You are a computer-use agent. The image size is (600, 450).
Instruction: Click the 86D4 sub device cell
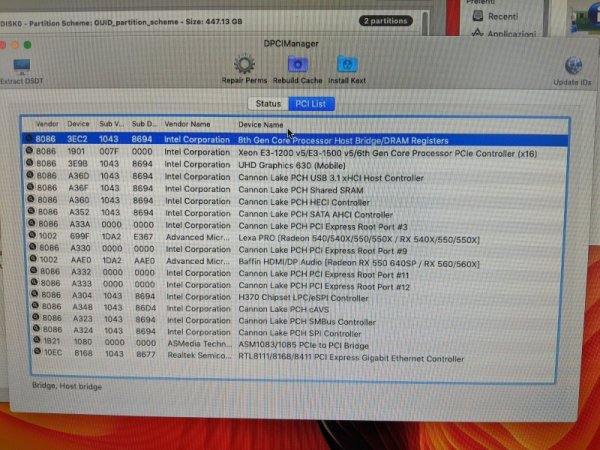click(145, 308)
